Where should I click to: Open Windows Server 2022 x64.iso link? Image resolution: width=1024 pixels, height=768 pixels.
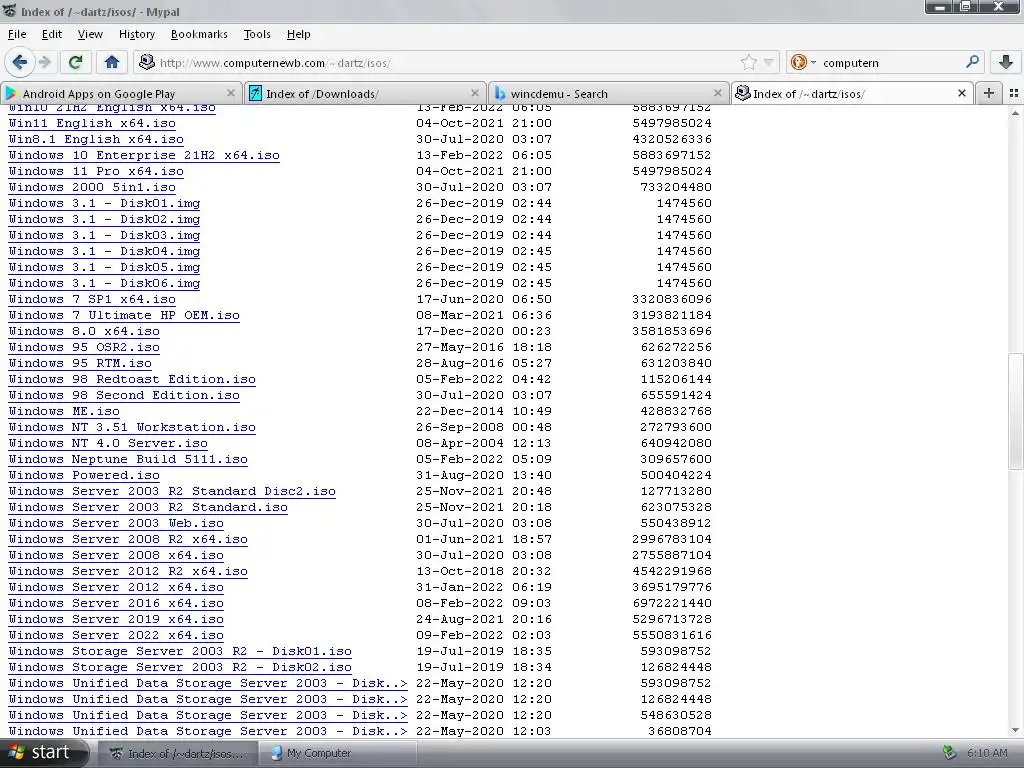pos(116,635)
